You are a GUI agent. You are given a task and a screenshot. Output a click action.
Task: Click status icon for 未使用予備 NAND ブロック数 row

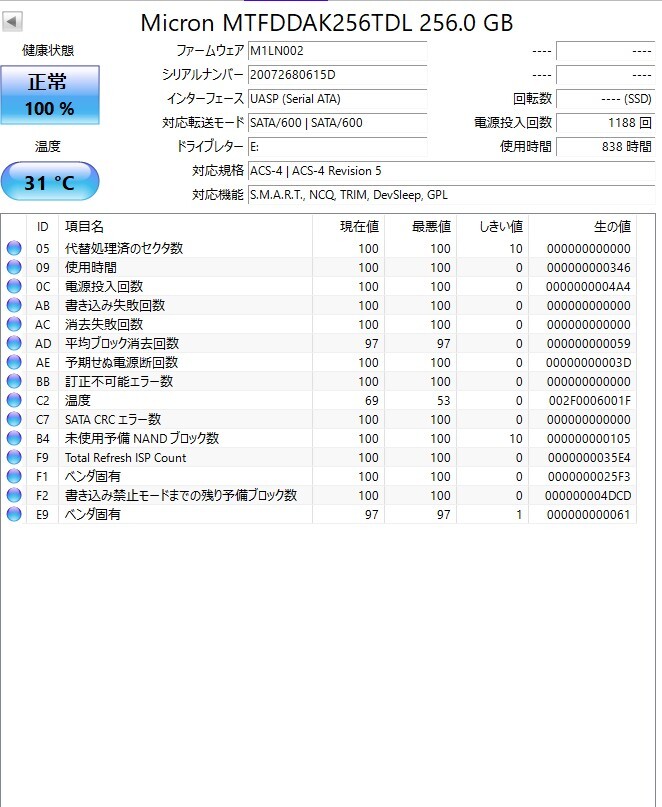(x=14, y=438)
